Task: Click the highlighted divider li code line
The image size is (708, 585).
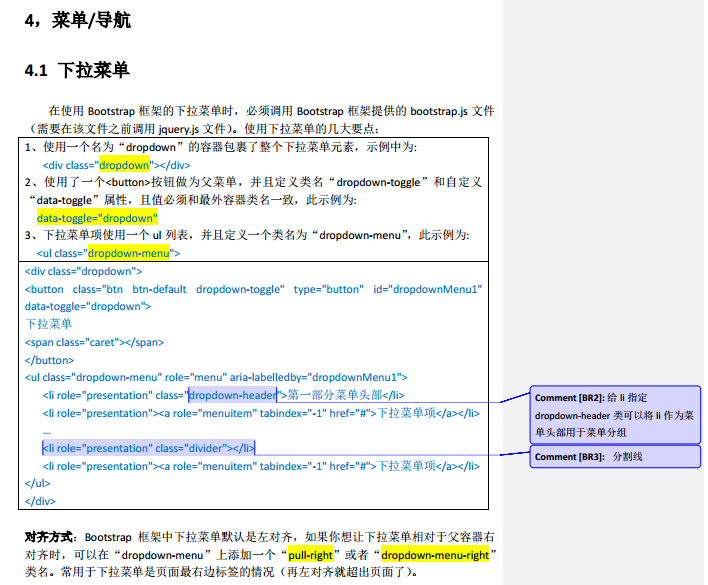Action: (x=149, y=448)
